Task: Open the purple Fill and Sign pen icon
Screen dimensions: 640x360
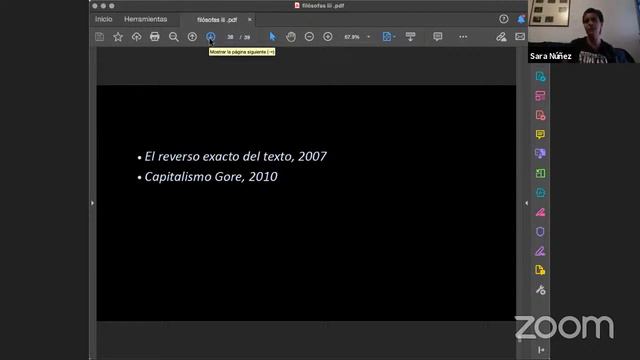Action: (540, 251)
